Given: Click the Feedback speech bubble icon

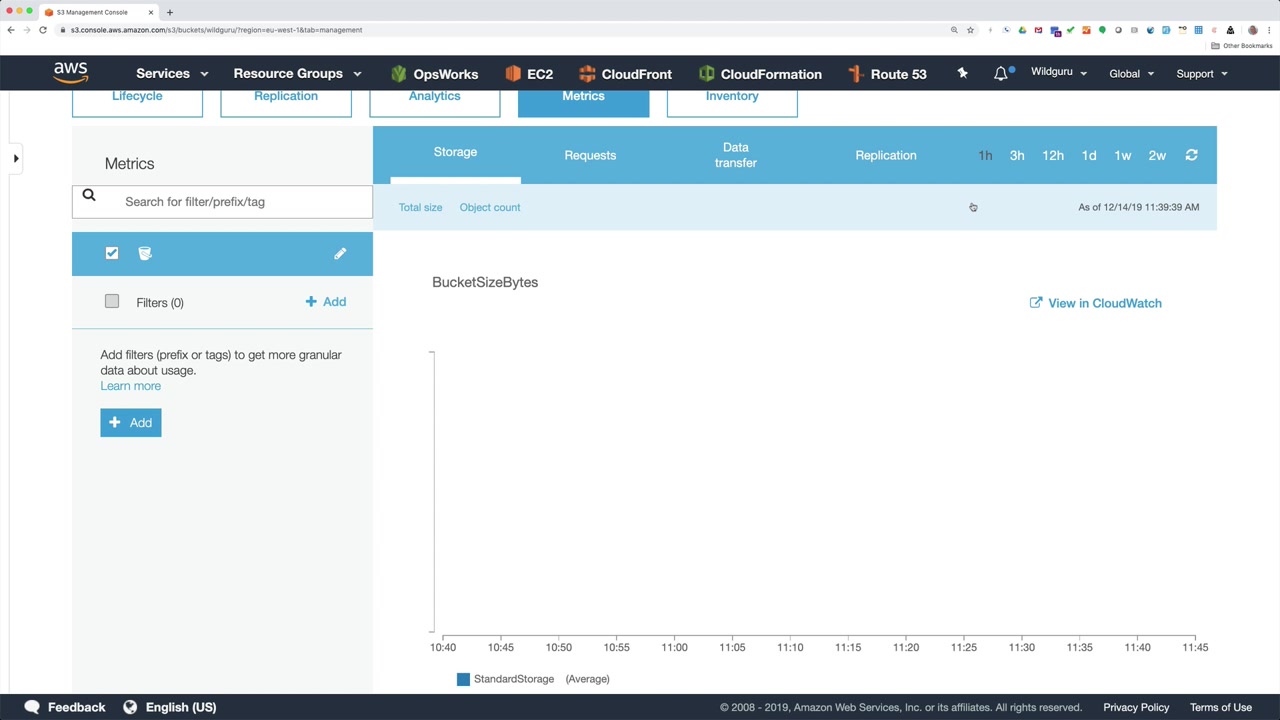Looking at the screenshot, I should pos(32,707).
